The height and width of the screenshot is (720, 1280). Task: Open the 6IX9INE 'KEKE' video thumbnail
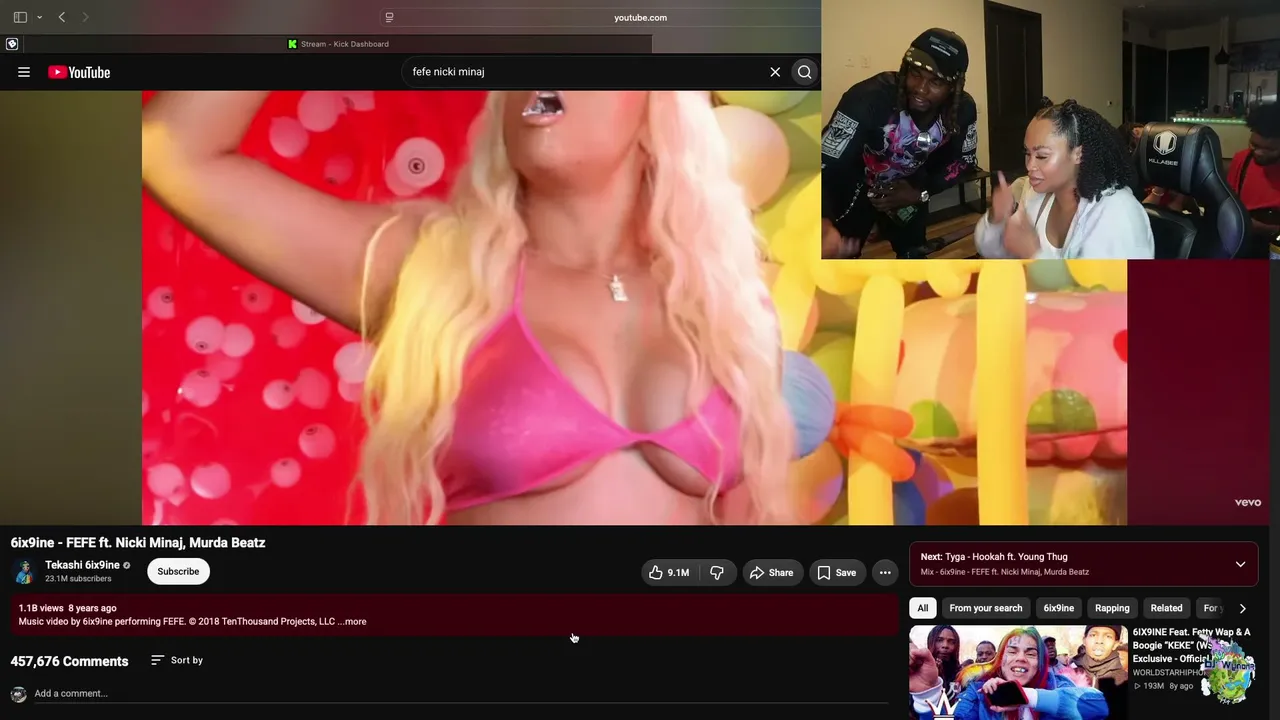pyautogui.click(x=1018, y=673)
